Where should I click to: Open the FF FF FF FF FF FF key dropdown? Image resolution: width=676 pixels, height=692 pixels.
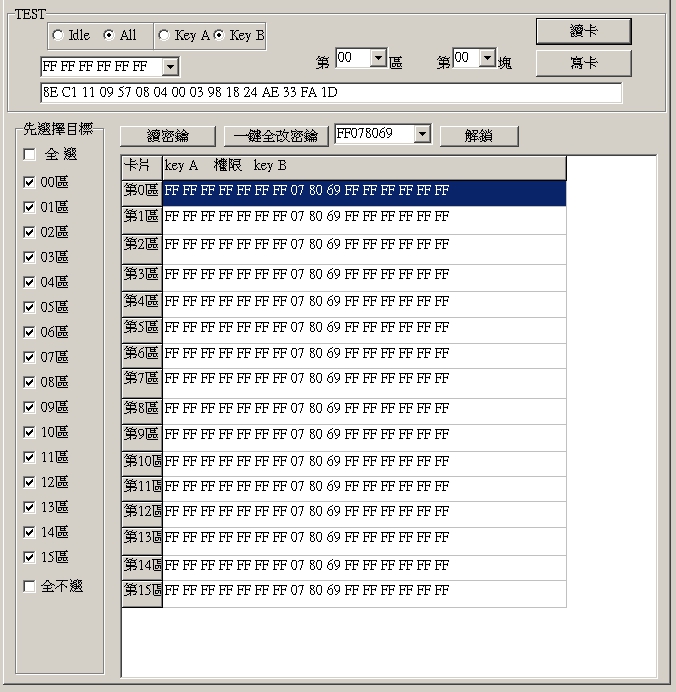(169, 67)
